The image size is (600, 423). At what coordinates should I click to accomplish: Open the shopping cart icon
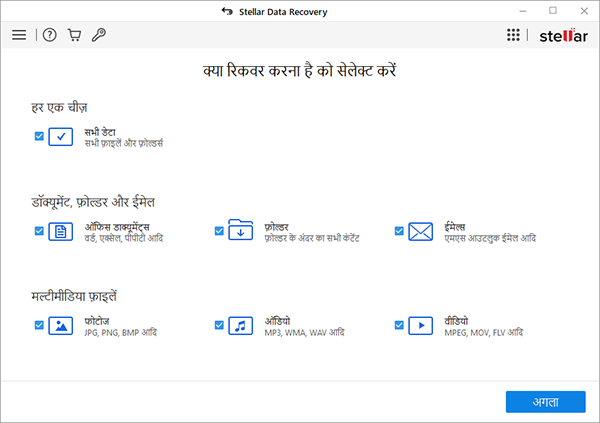[x=74, y=35]
